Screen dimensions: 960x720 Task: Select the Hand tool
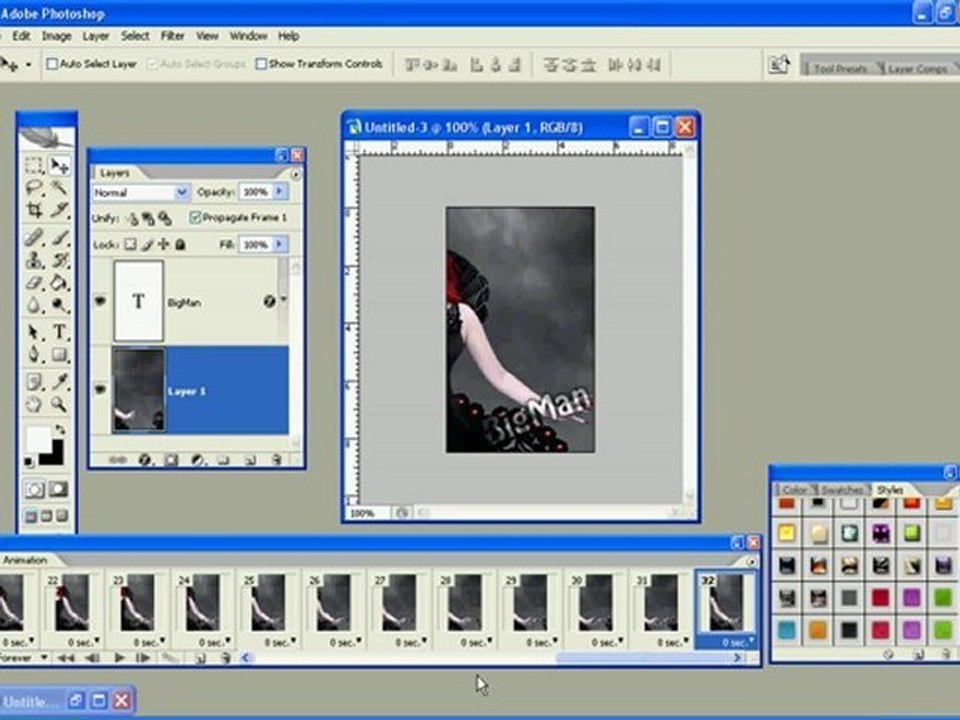pos(34,403)
